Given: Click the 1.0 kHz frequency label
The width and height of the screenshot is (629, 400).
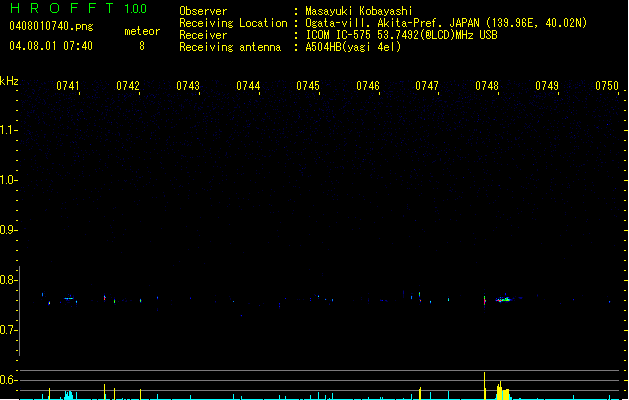Looking at the screenshot, I should (x=8, y=180).
